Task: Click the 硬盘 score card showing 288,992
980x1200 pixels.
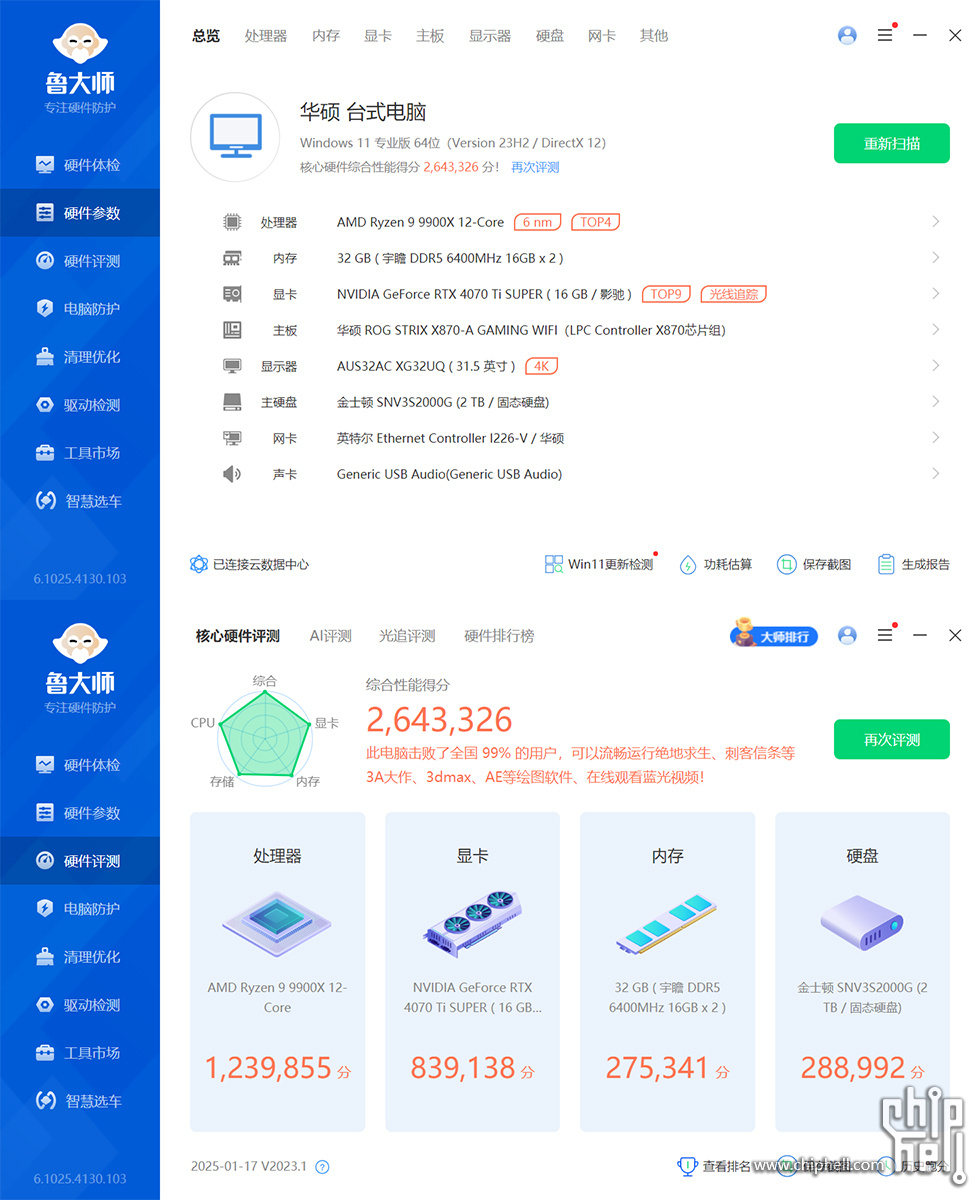Action: tap(863, 972)
